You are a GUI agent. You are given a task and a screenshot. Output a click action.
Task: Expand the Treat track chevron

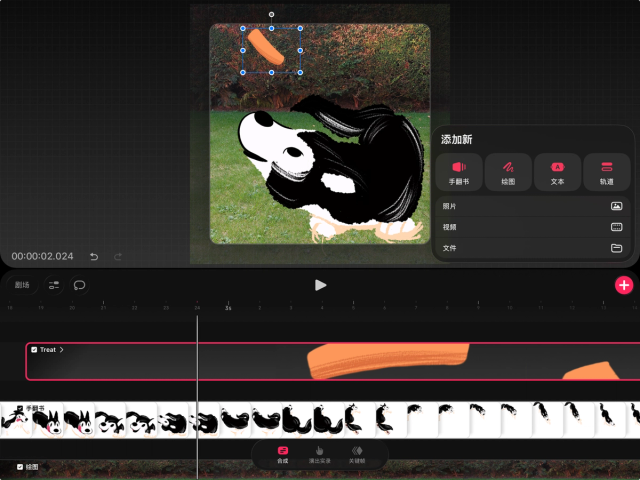pos(62,350)
